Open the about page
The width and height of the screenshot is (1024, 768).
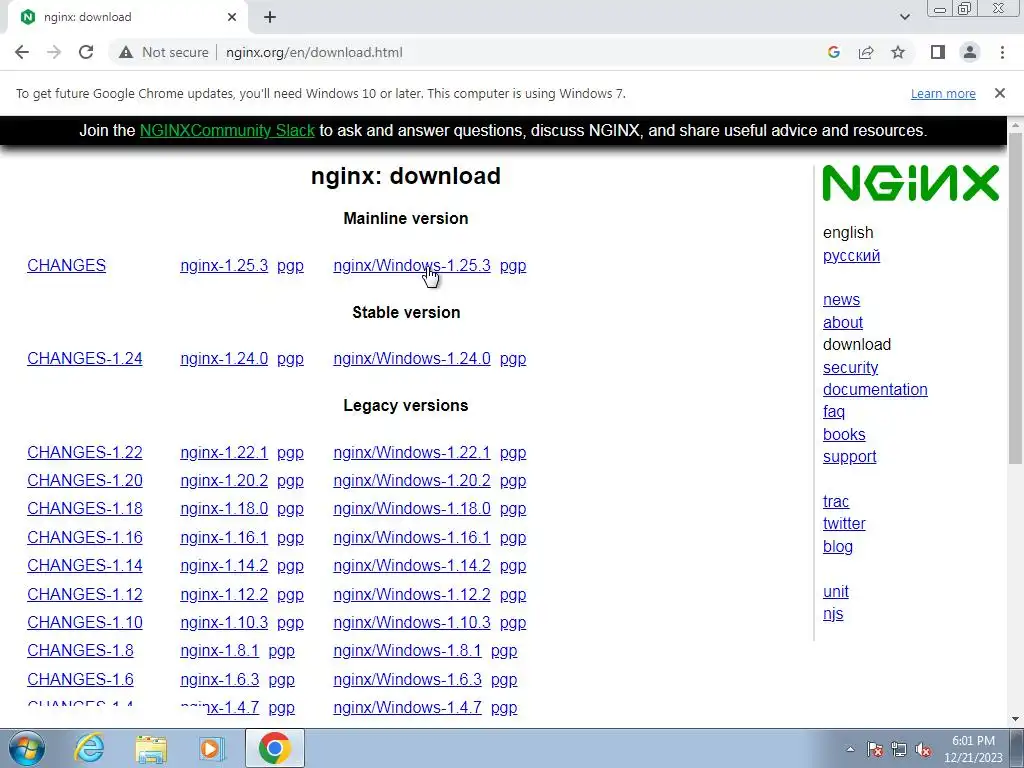pos(843,322)
